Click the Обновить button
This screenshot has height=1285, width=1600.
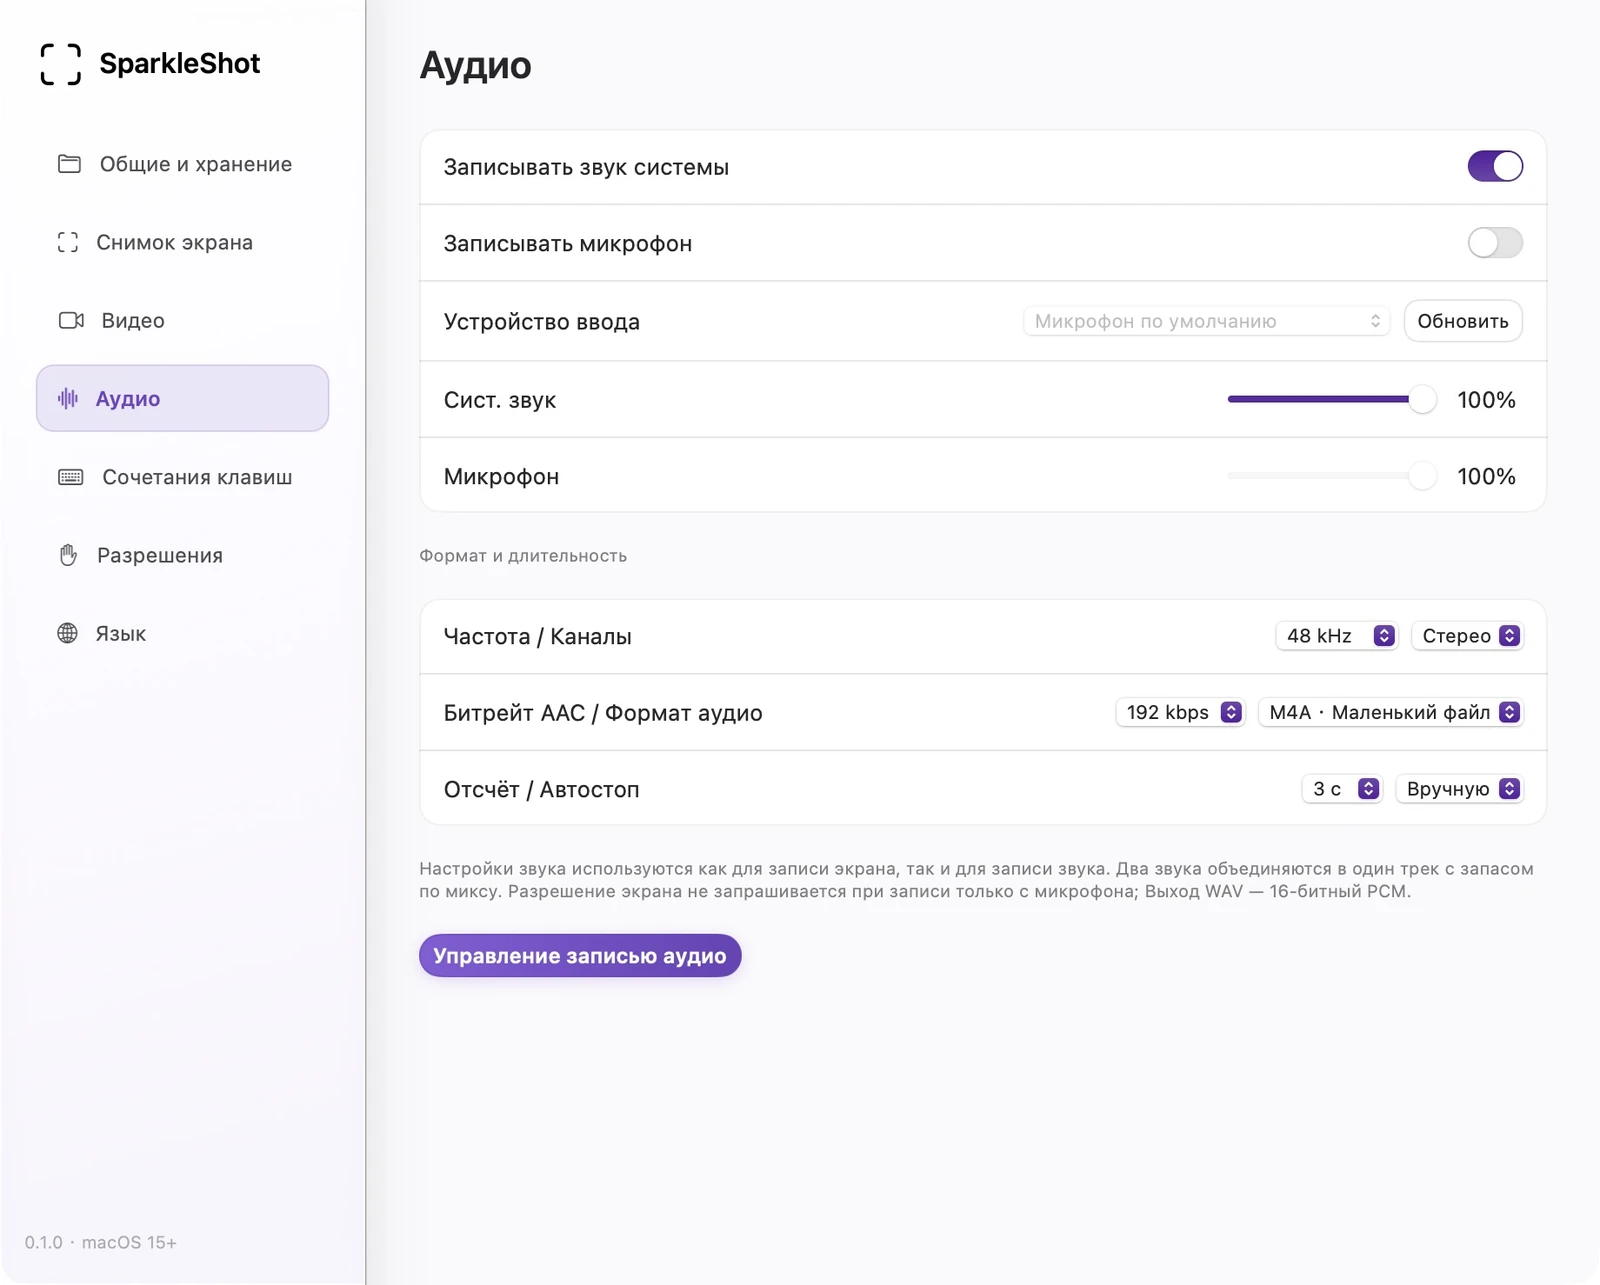click(x=1463, y=321)
